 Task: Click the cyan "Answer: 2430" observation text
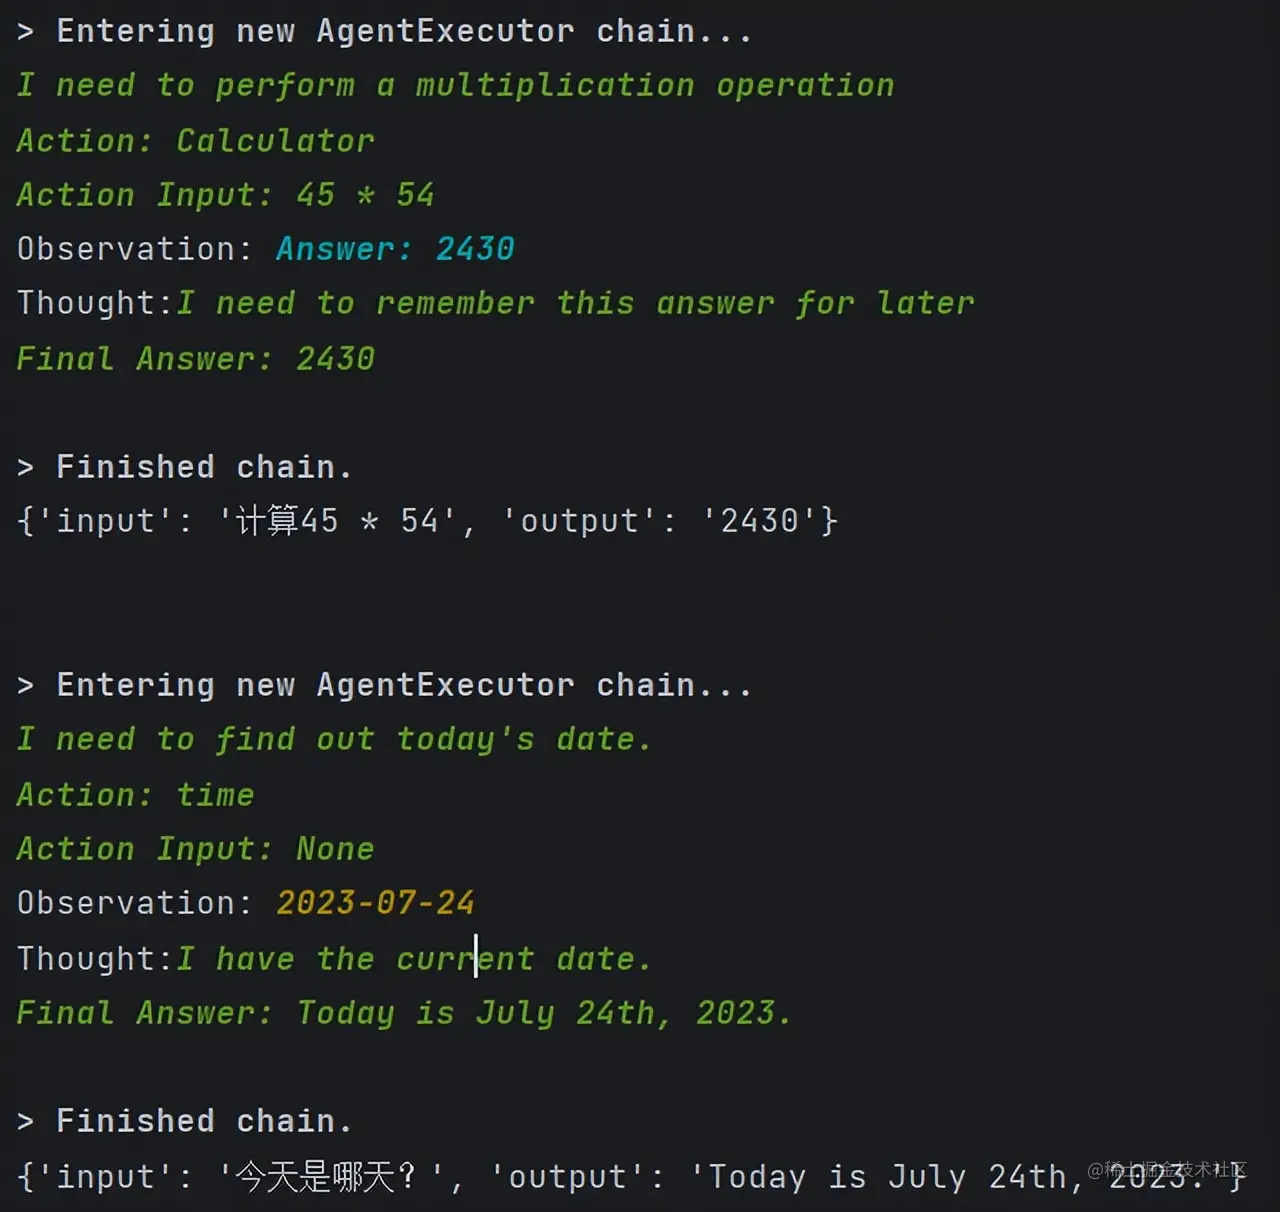coord(395,249)
